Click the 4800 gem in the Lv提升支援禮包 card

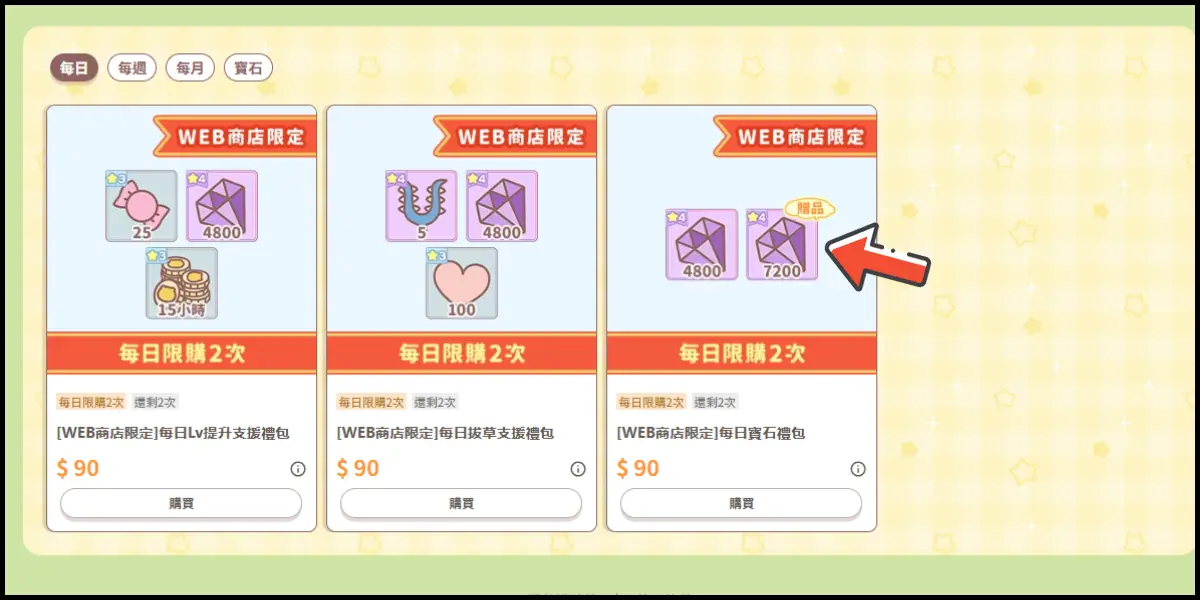(221, 205)
